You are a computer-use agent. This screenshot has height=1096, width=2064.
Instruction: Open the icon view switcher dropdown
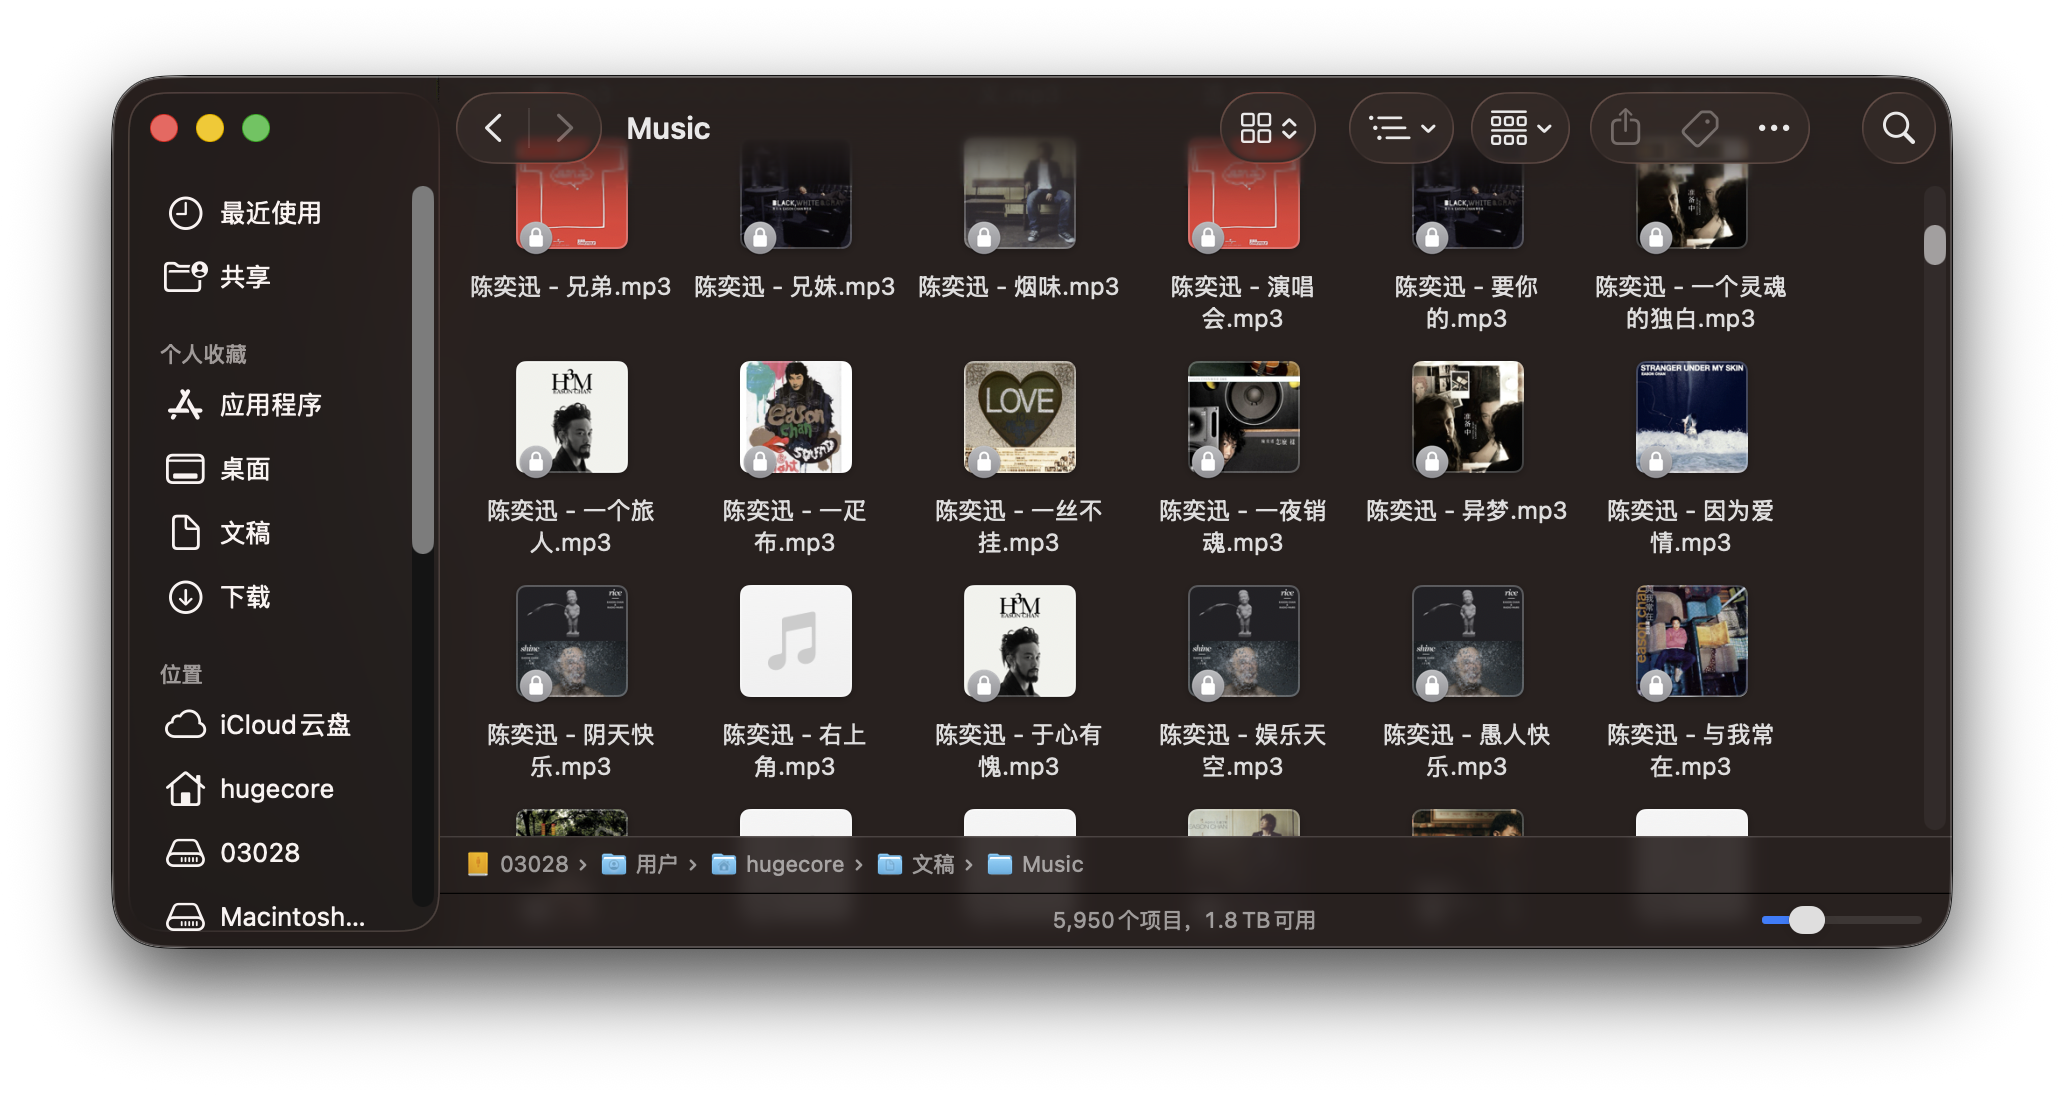(x=1268, y=128)
